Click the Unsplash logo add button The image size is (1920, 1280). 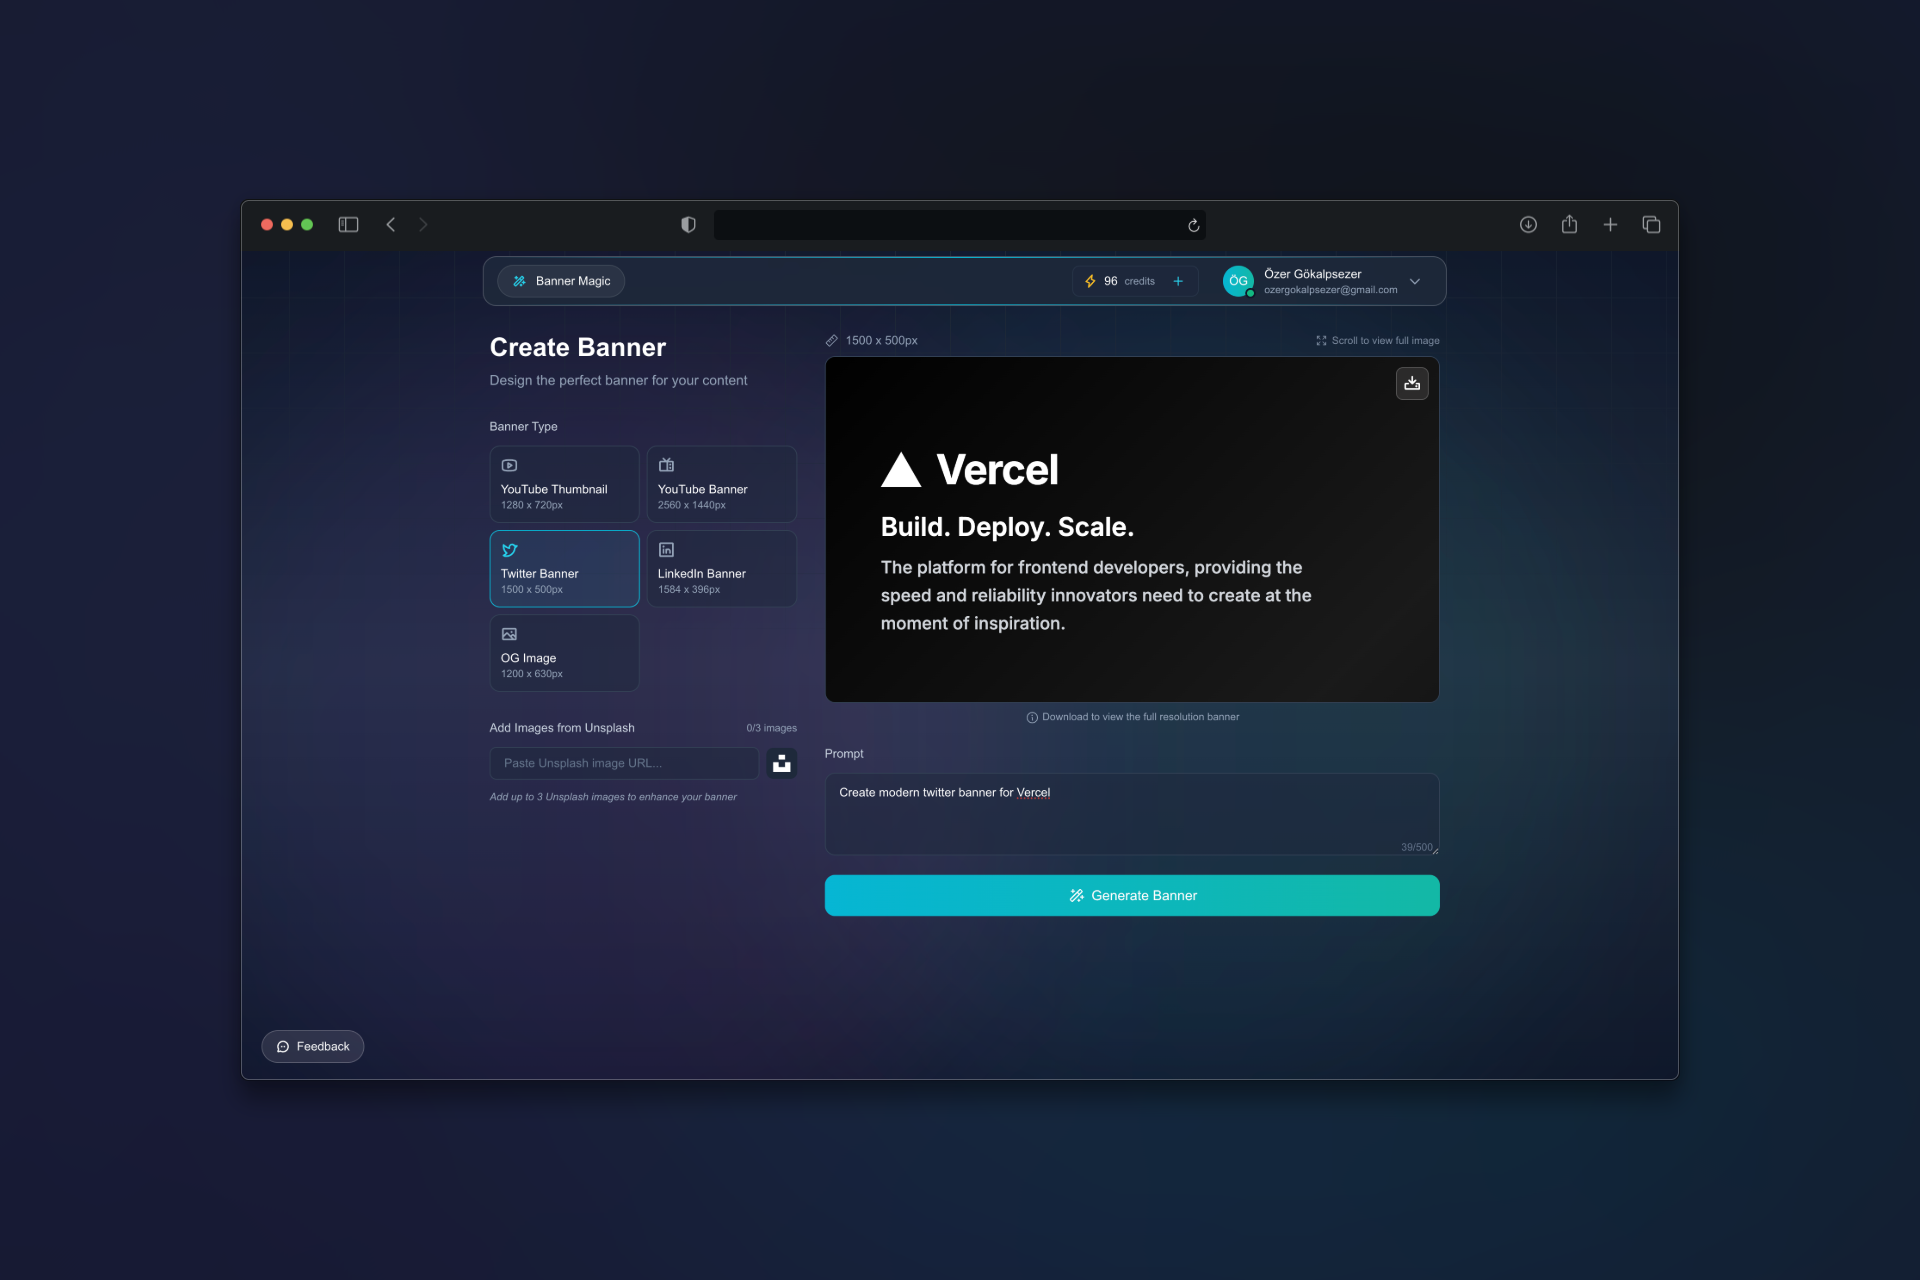pyautogui.click(x=781, y=763)
